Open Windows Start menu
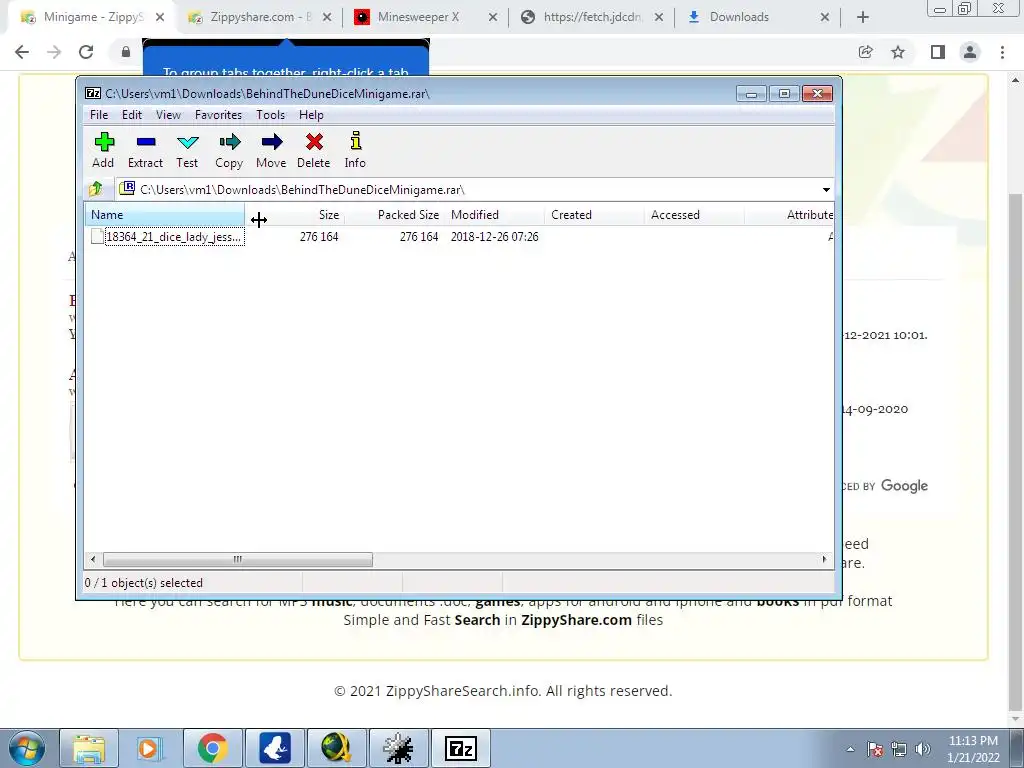The image size is (1024, 768). coord(27,748)
